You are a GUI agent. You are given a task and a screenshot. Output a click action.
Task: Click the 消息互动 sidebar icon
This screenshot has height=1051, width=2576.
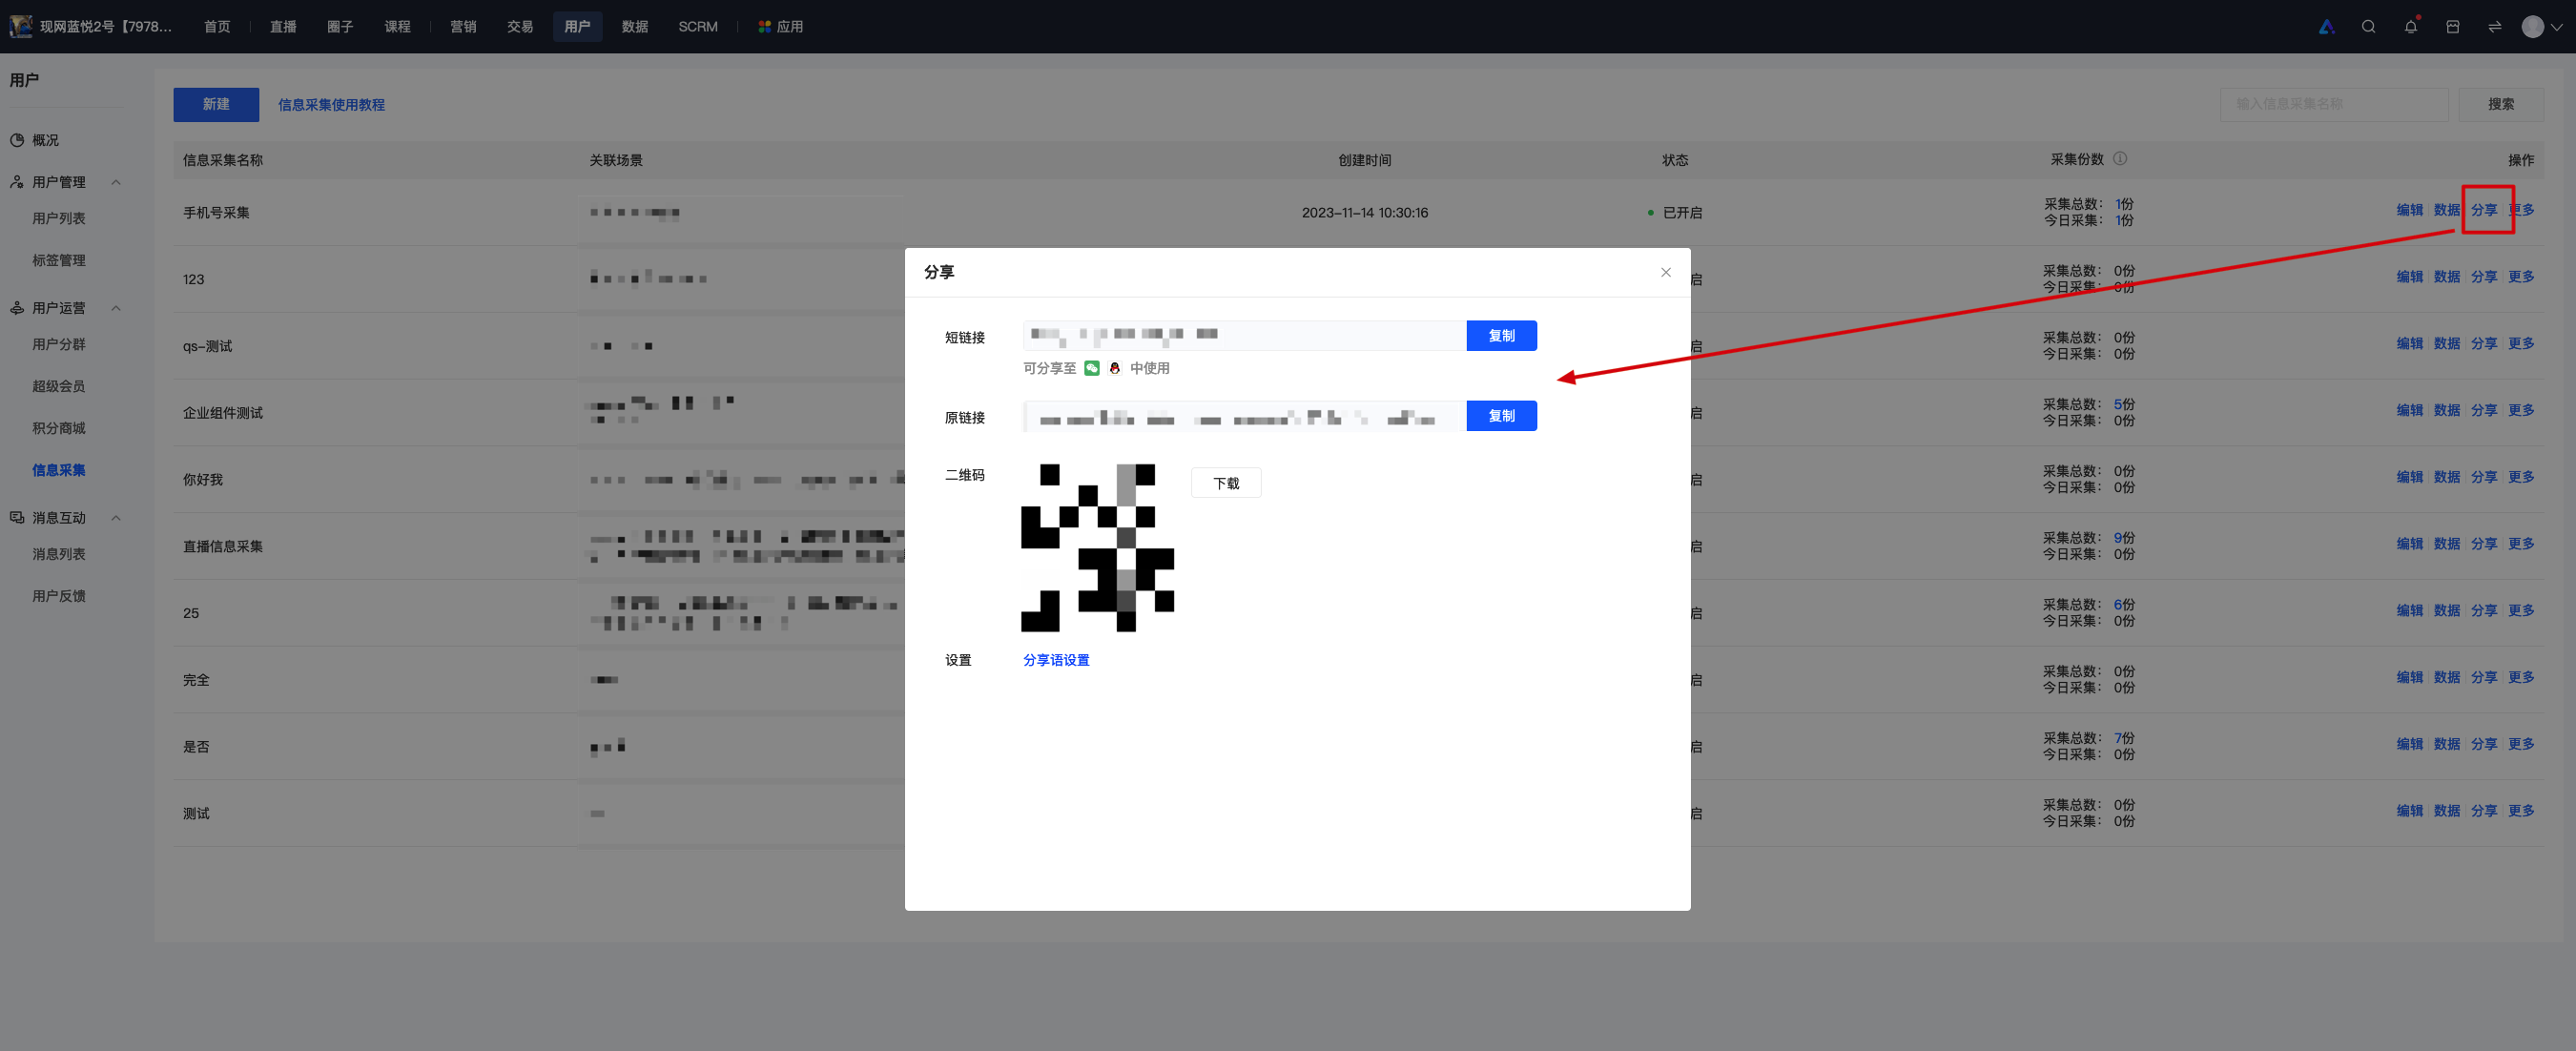(17, 518)
